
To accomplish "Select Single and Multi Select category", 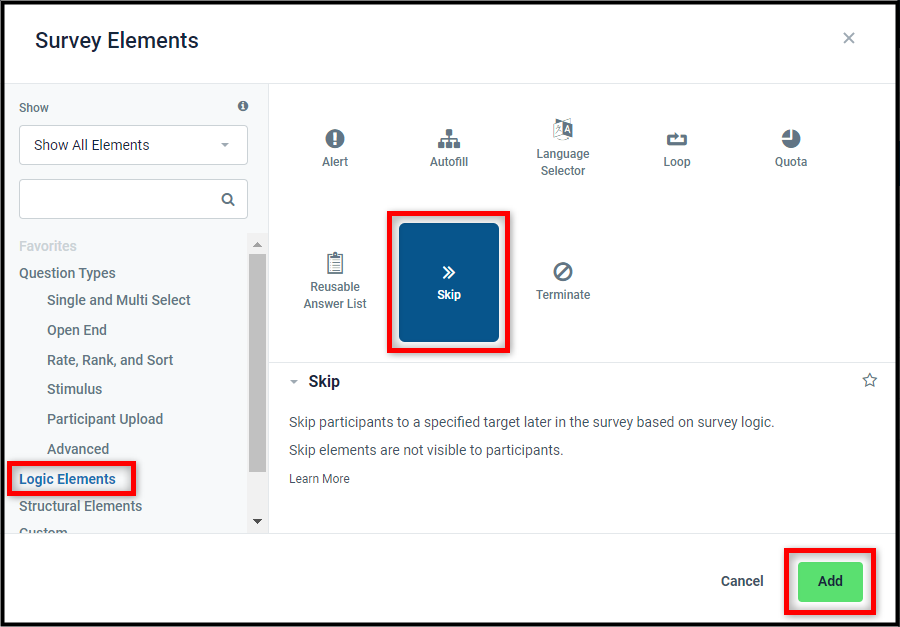I will tap(119, 300).
